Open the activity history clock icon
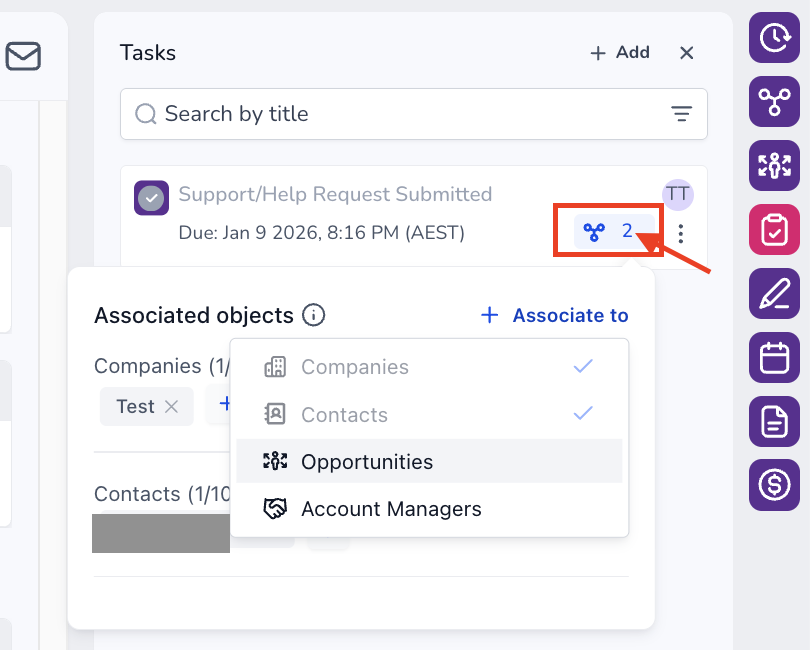This screenshot has width=810, height=650. [x=774, y=37]
